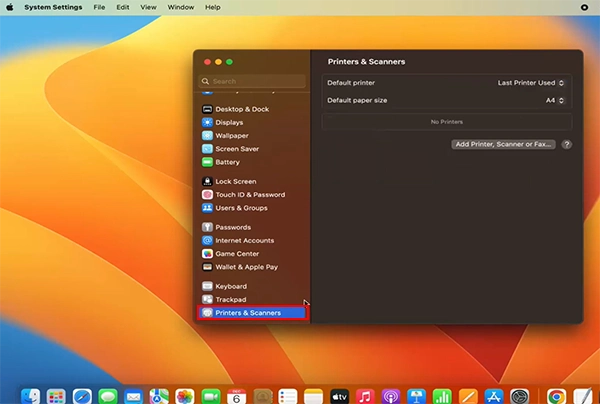600x404 pixels.
Task: Open the System Settings app menu
Action: click(53, 7)
